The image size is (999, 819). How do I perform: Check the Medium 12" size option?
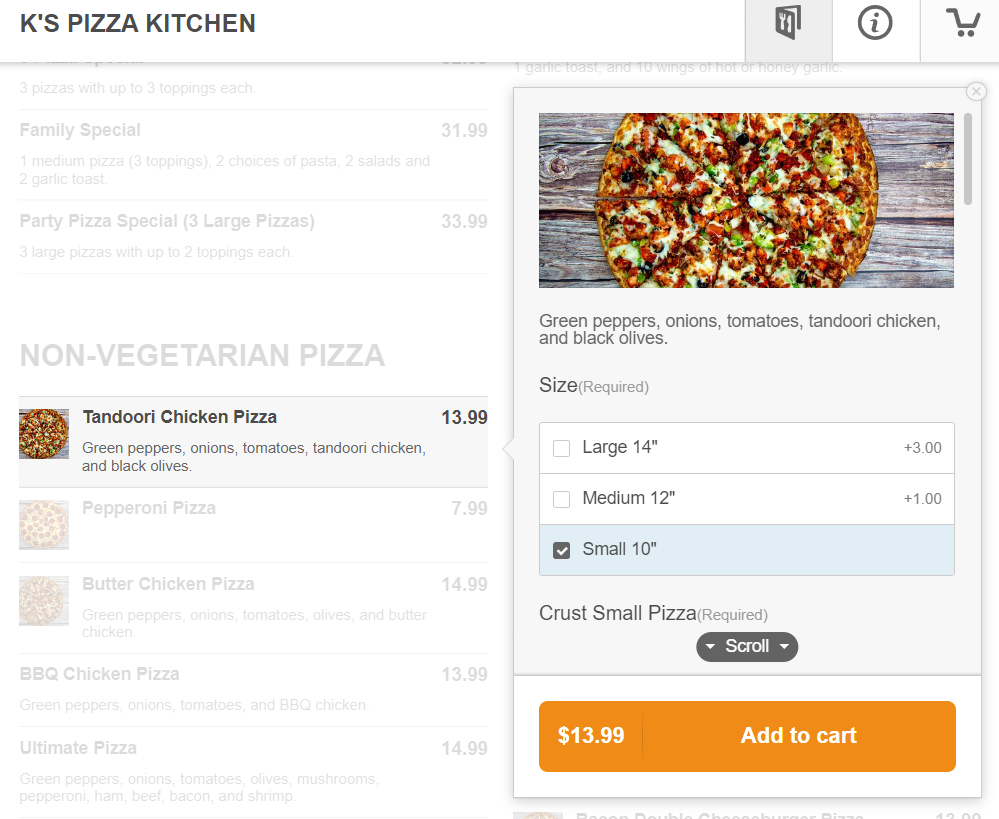pyautogui.click(x=562, y=499)
